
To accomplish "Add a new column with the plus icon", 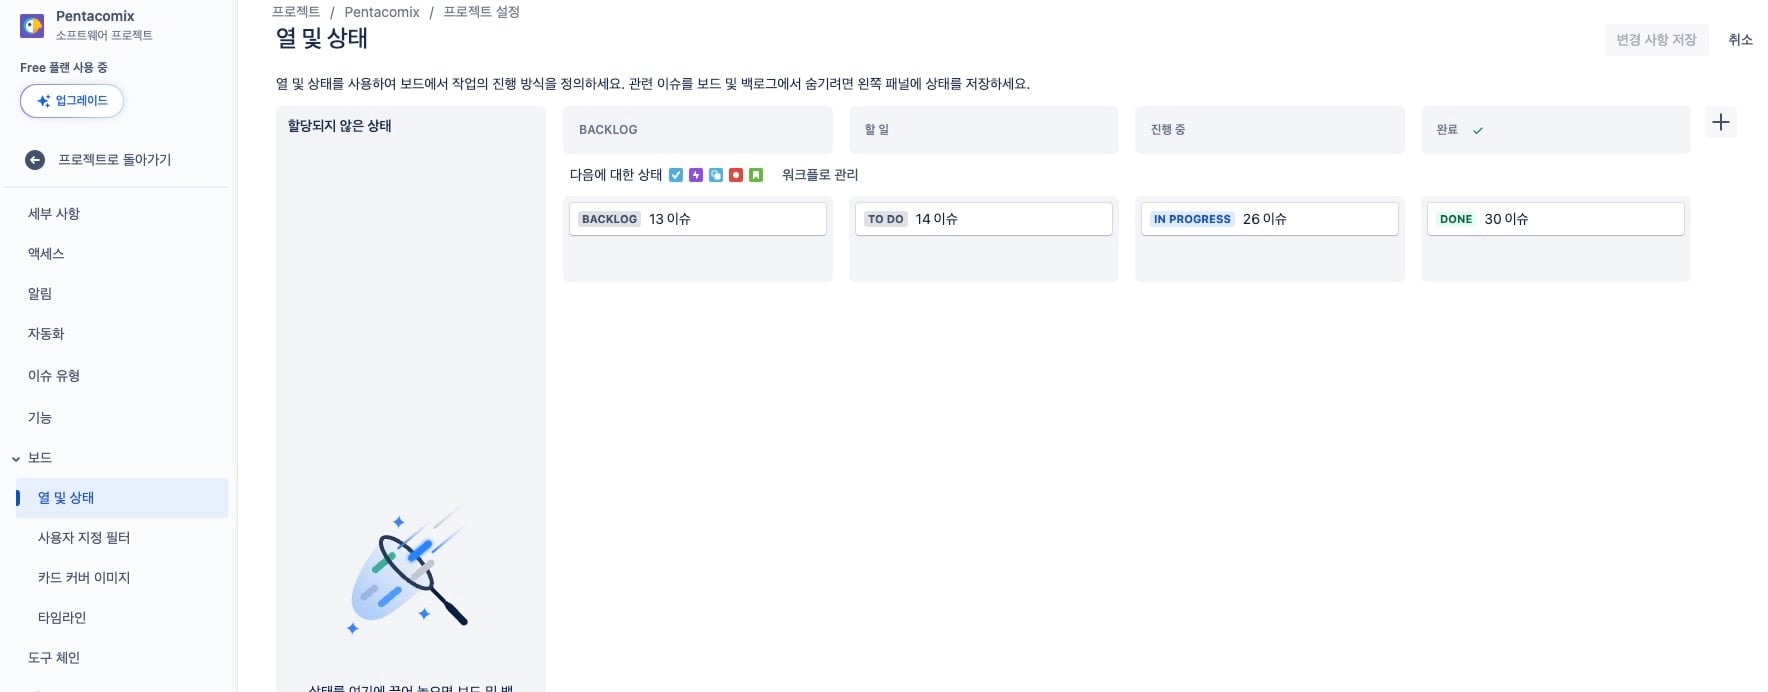I will point(1720,122).
